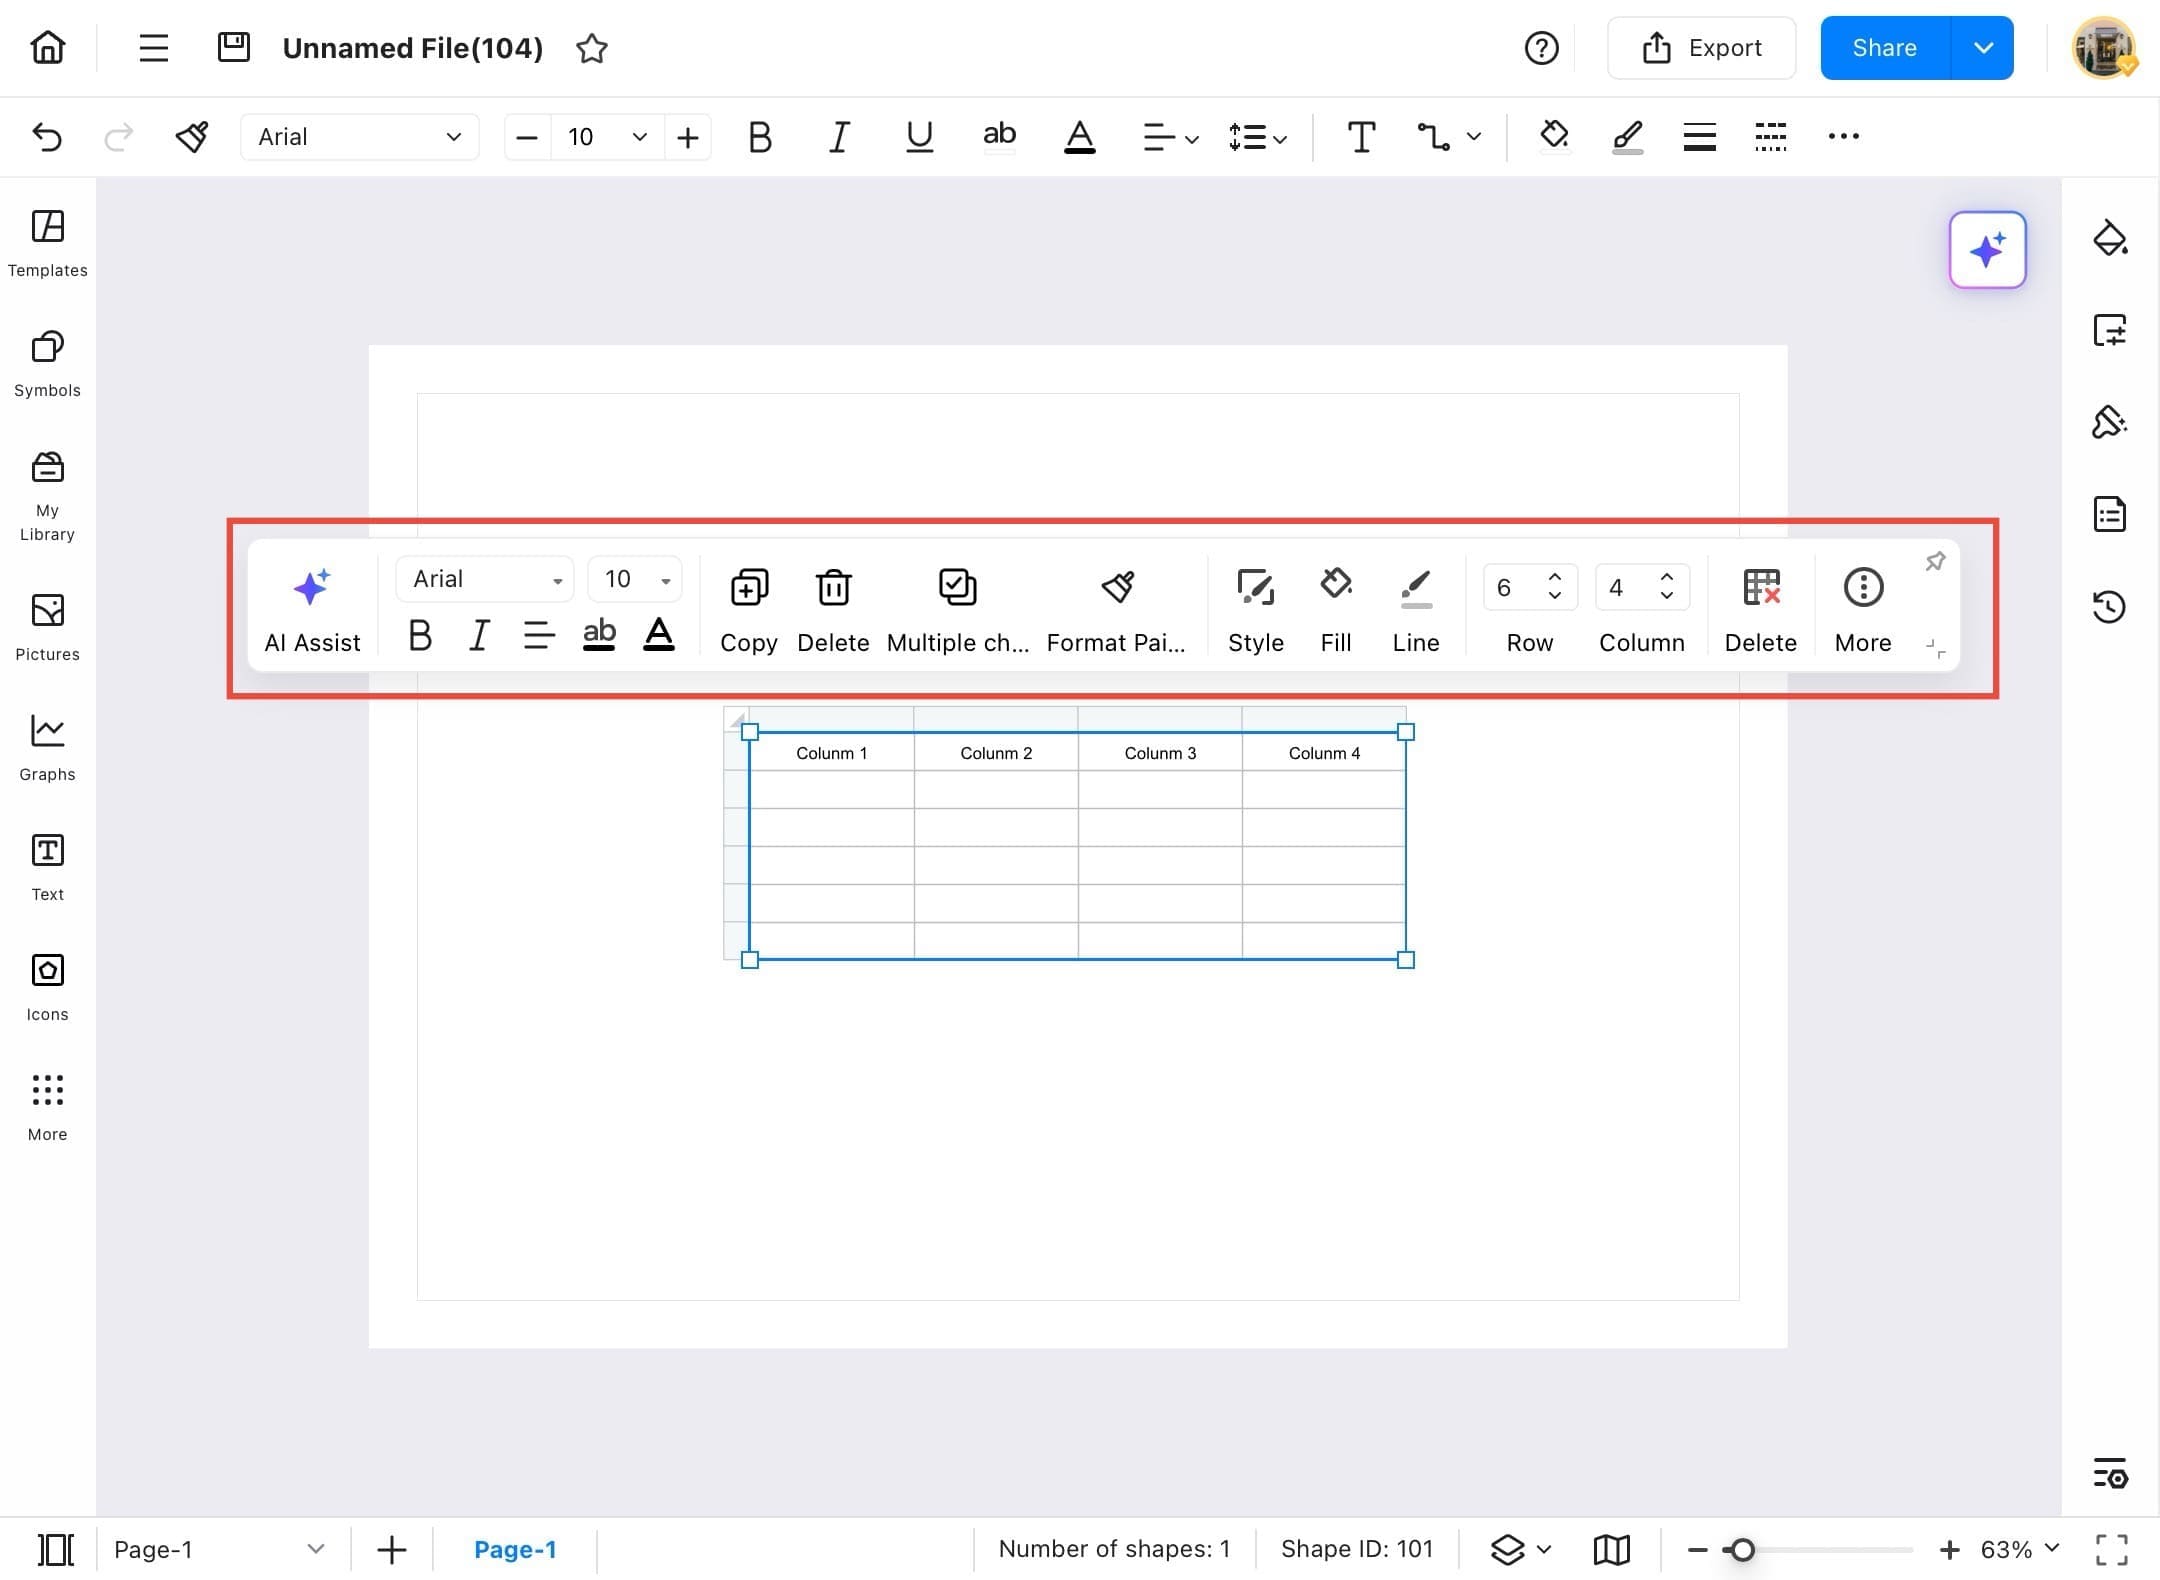Switch to the Page-1 tab
Viewport: 2160px width, 1580px height.
coord(516,1548)
